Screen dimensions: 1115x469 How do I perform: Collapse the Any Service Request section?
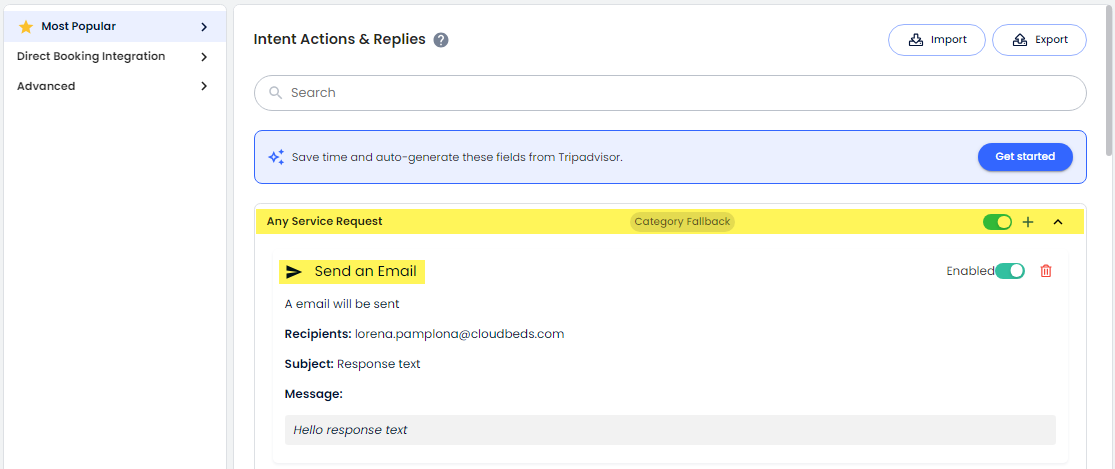pos(1058,222)
